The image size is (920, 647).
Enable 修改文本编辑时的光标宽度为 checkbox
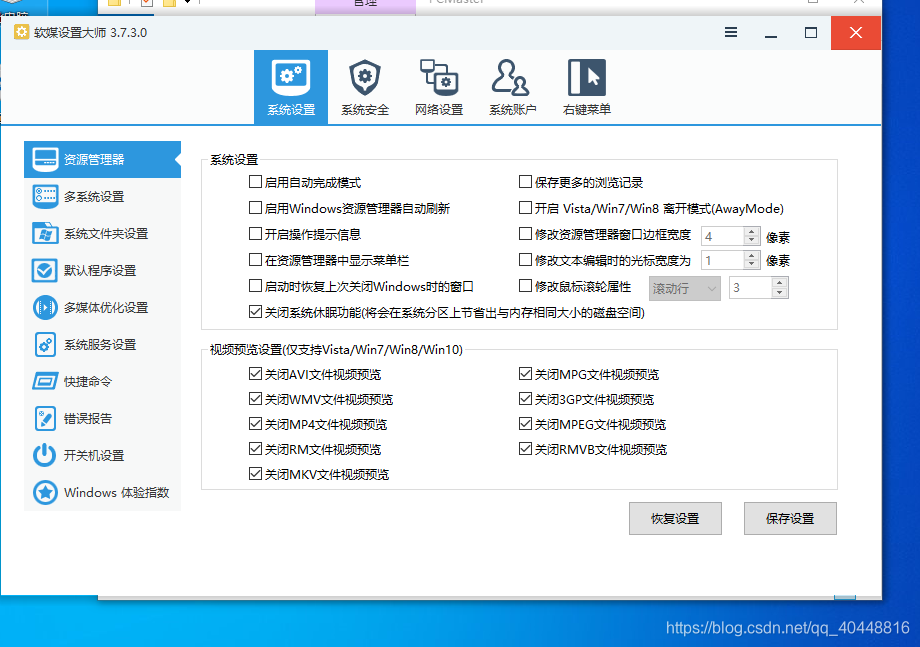pyautogui.click(x=525, y=259)
